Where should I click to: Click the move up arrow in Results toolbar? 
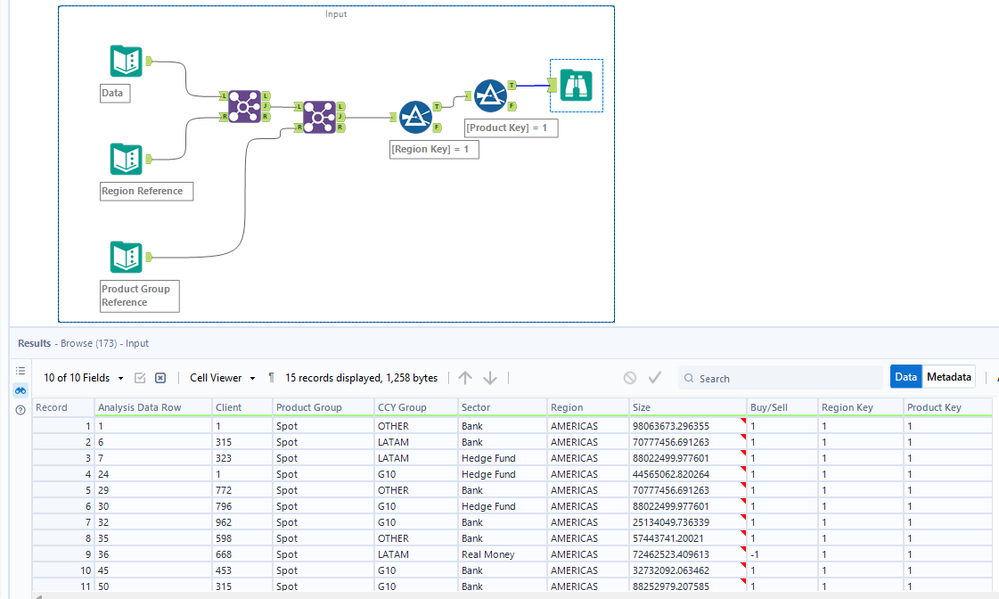[x=465, y=378]
